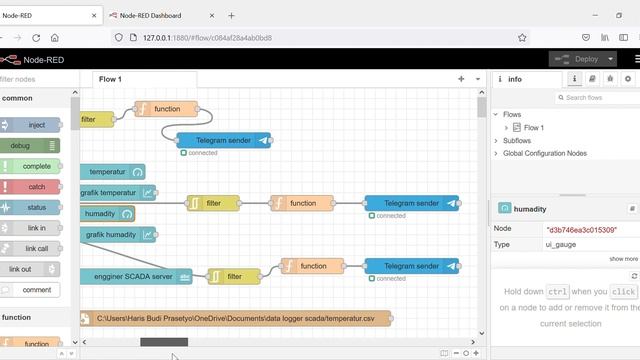Select the link out node in palette

(x=30, y=269)
